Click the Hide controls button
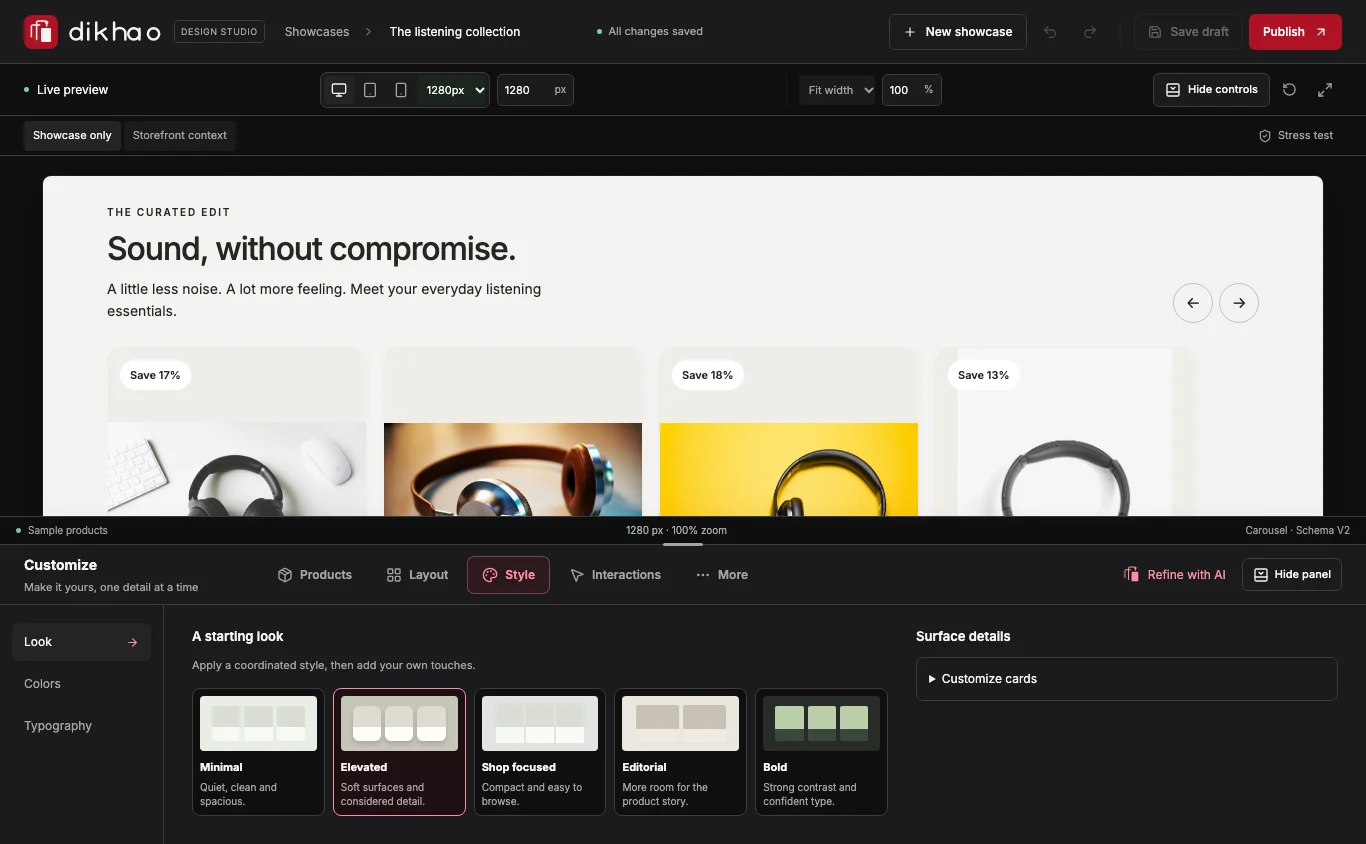The height and width of the screenshot is (844, 1366). tap(1211, 90)
